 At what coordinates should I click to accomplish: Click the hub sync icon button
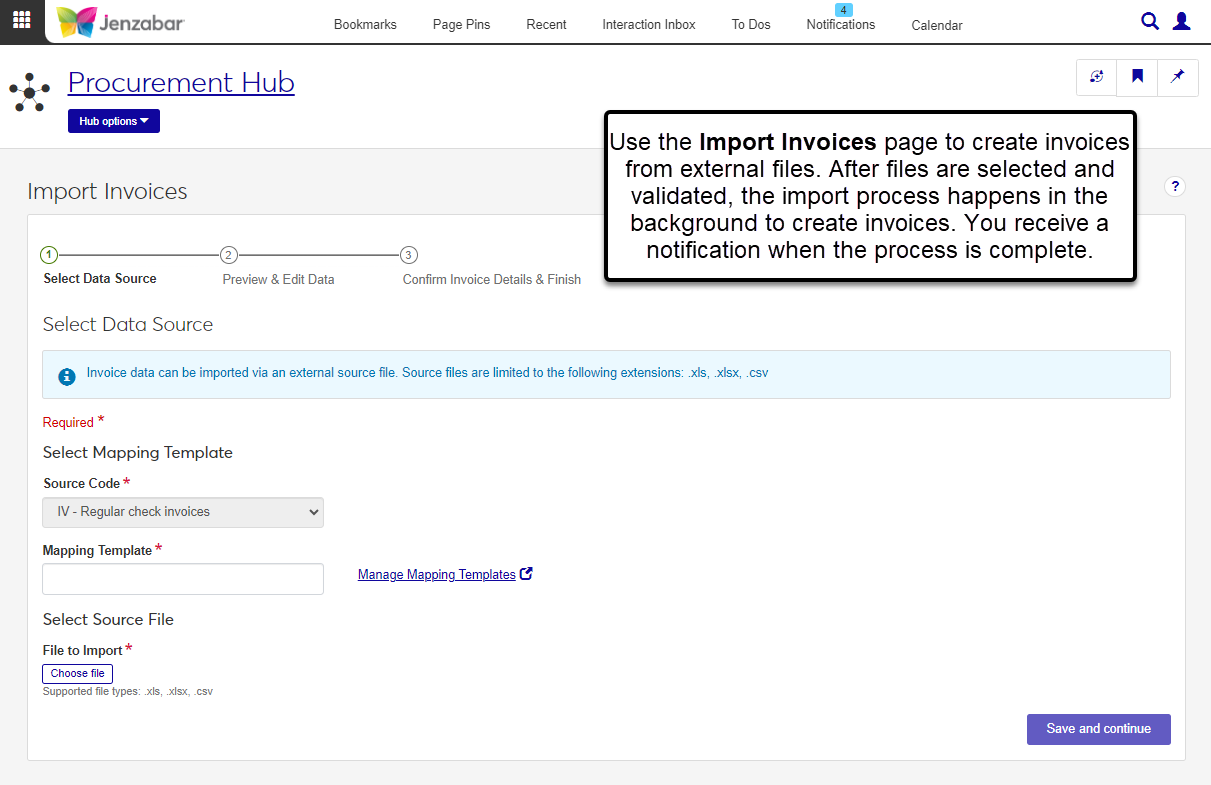coord(1096,77)
